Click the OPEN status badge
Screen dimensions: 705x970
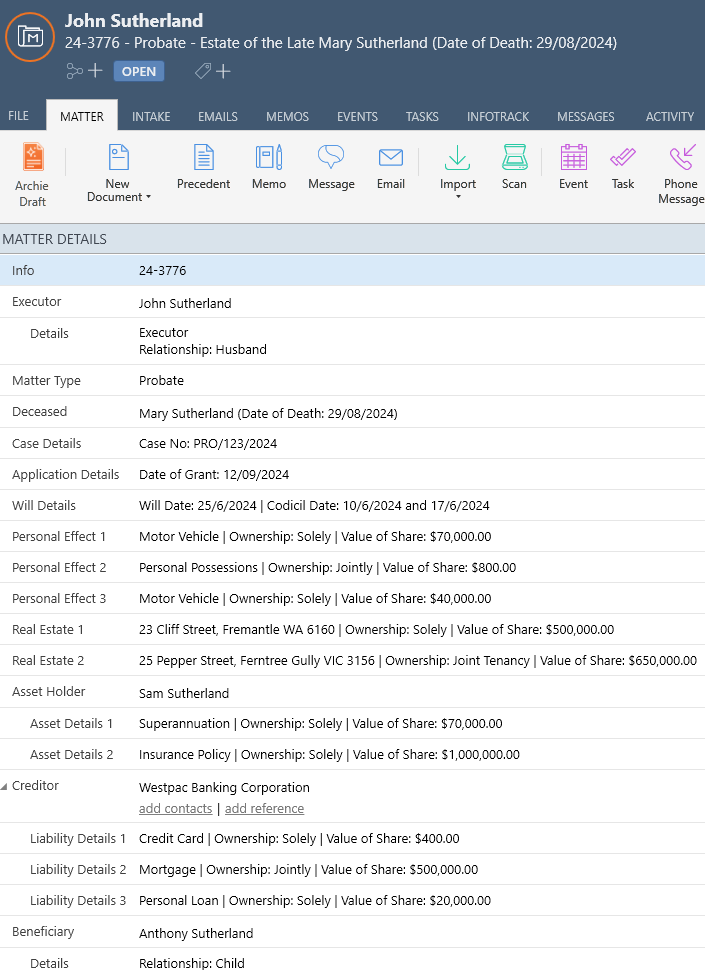(139, 71)
